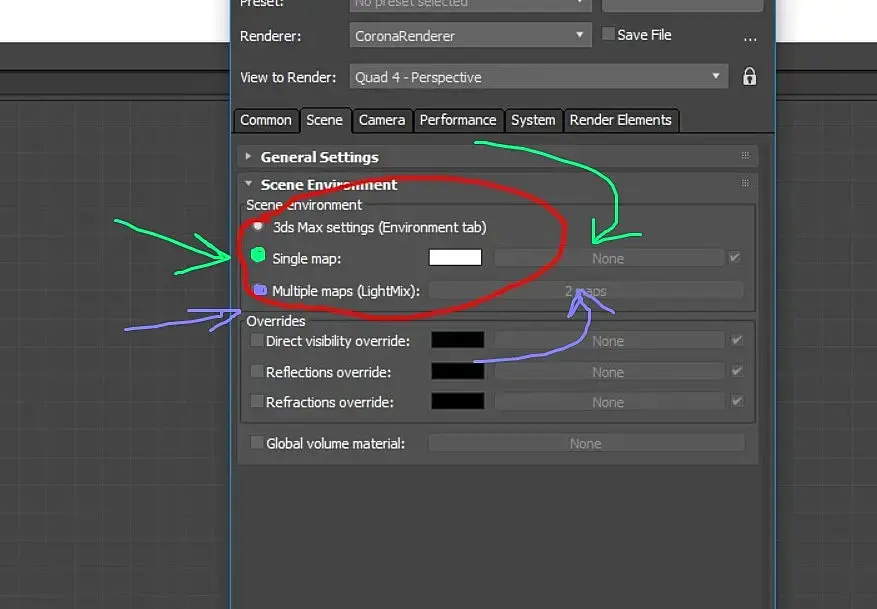877x609 pixels.
Task: Toggle the map checkbox for Refractions override
Action: coord(737,401)
